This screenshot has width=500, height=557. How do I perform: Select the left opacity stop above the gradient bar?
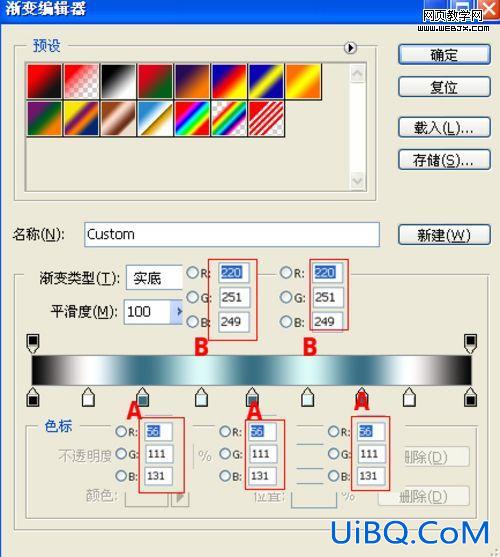[33, 343]
